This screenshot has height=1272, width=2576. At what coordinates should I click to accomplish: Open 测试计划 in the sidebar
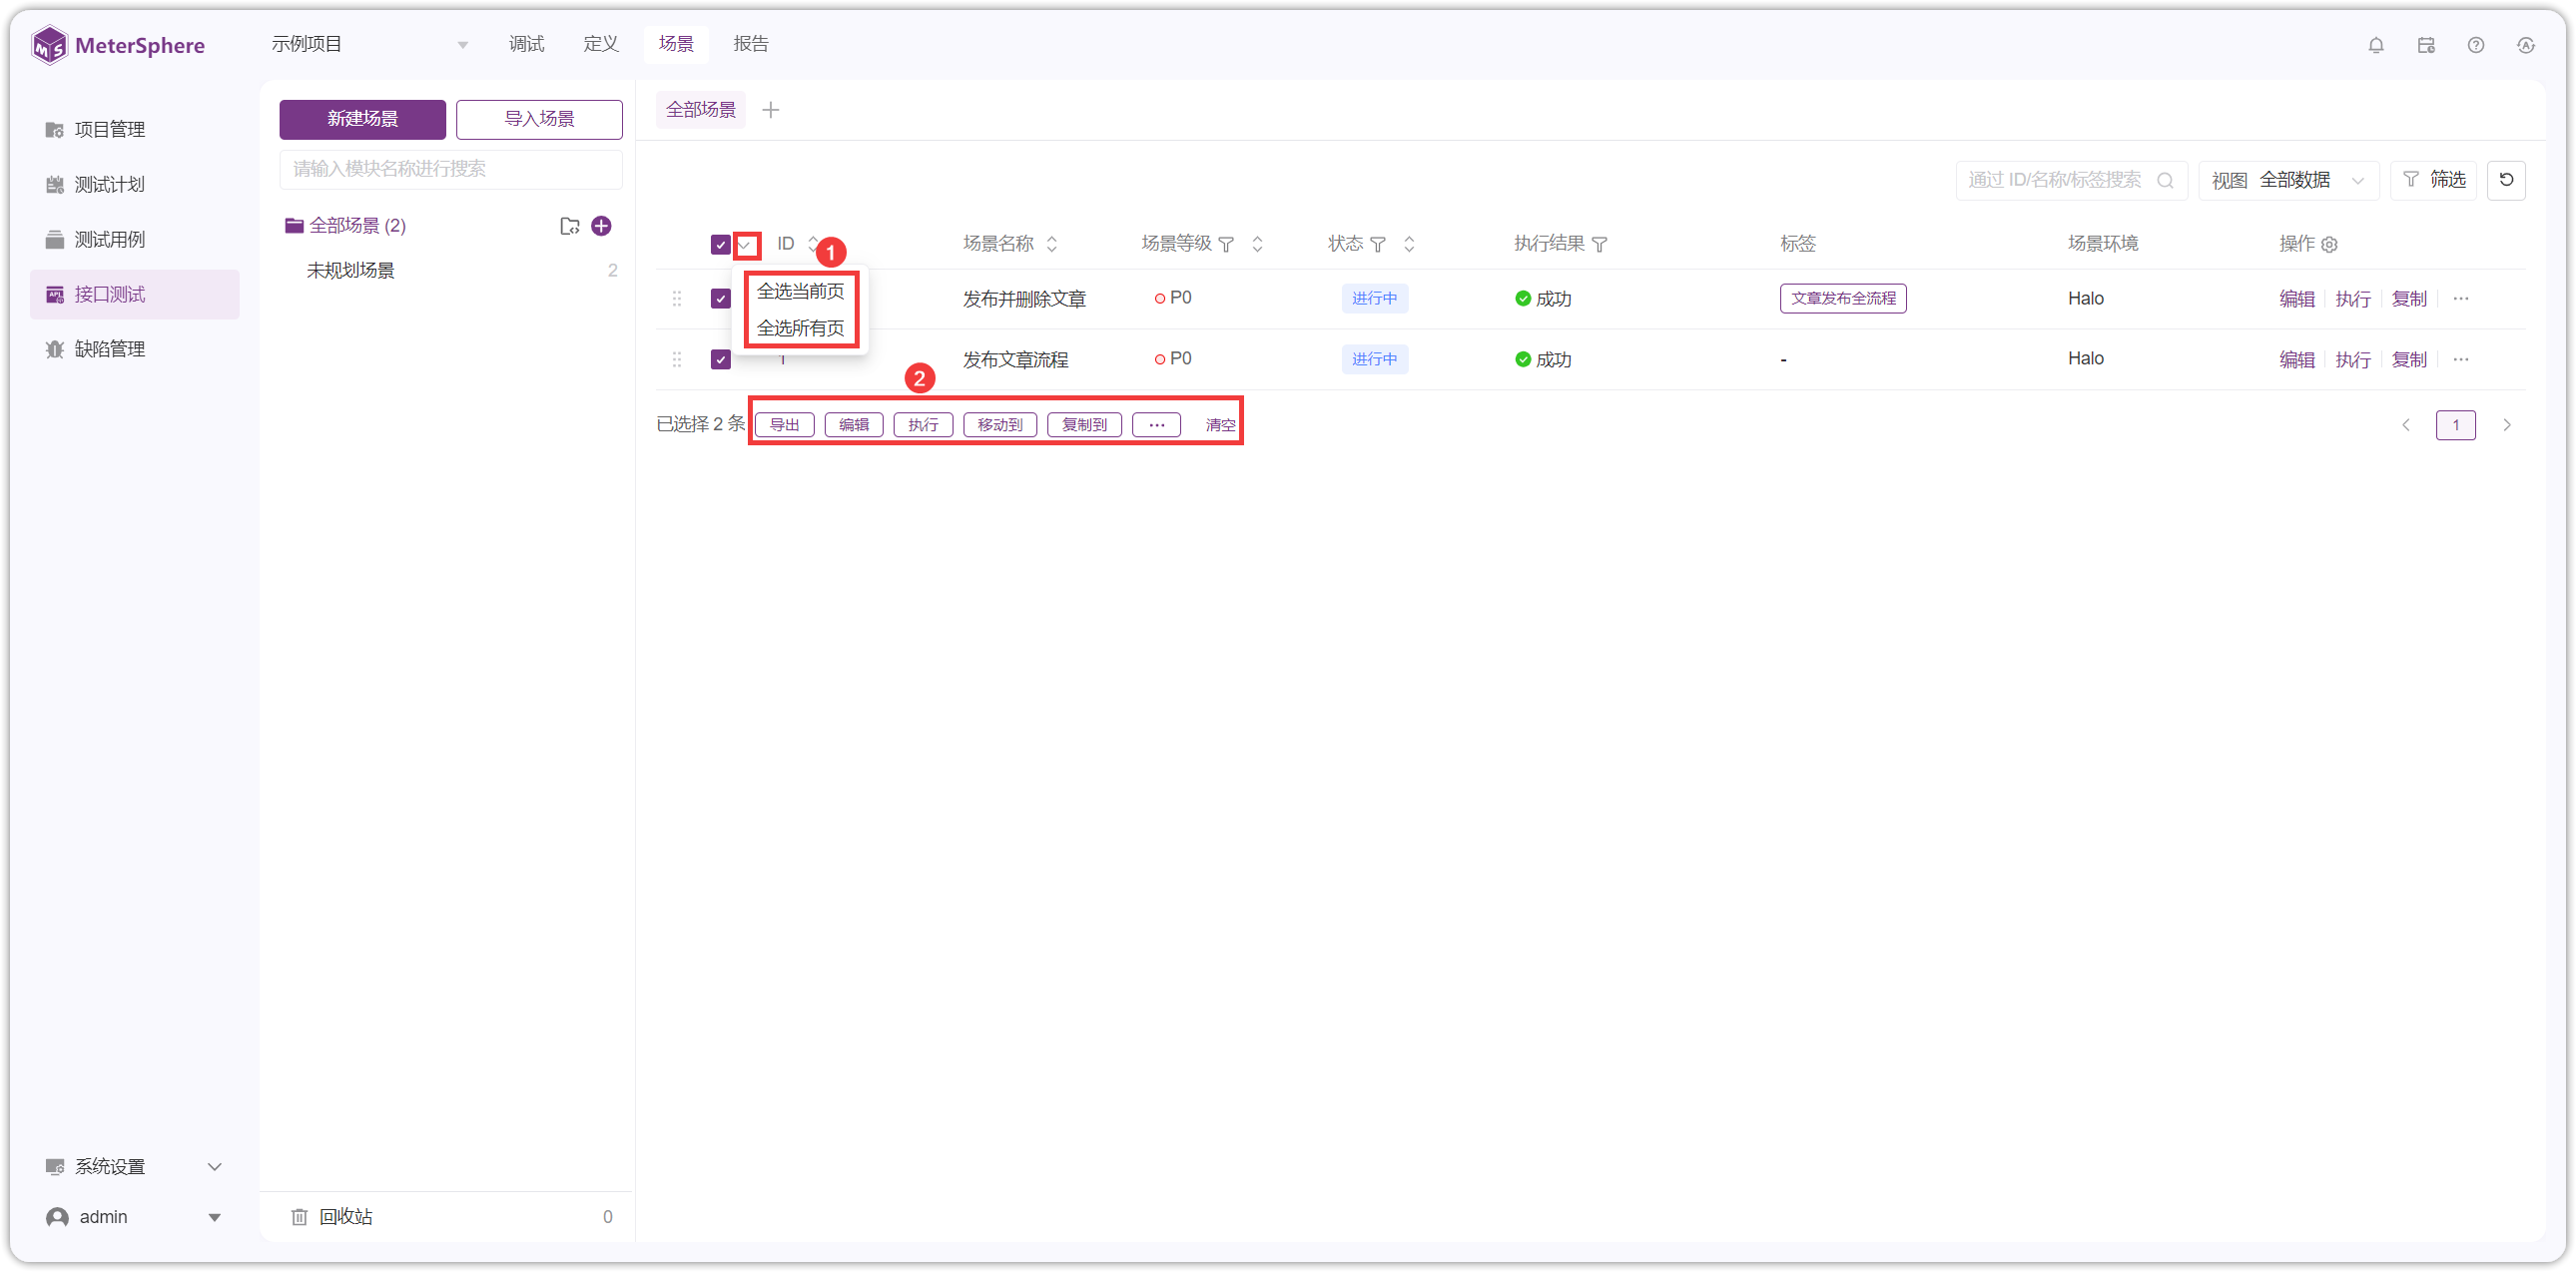point(134,184)
